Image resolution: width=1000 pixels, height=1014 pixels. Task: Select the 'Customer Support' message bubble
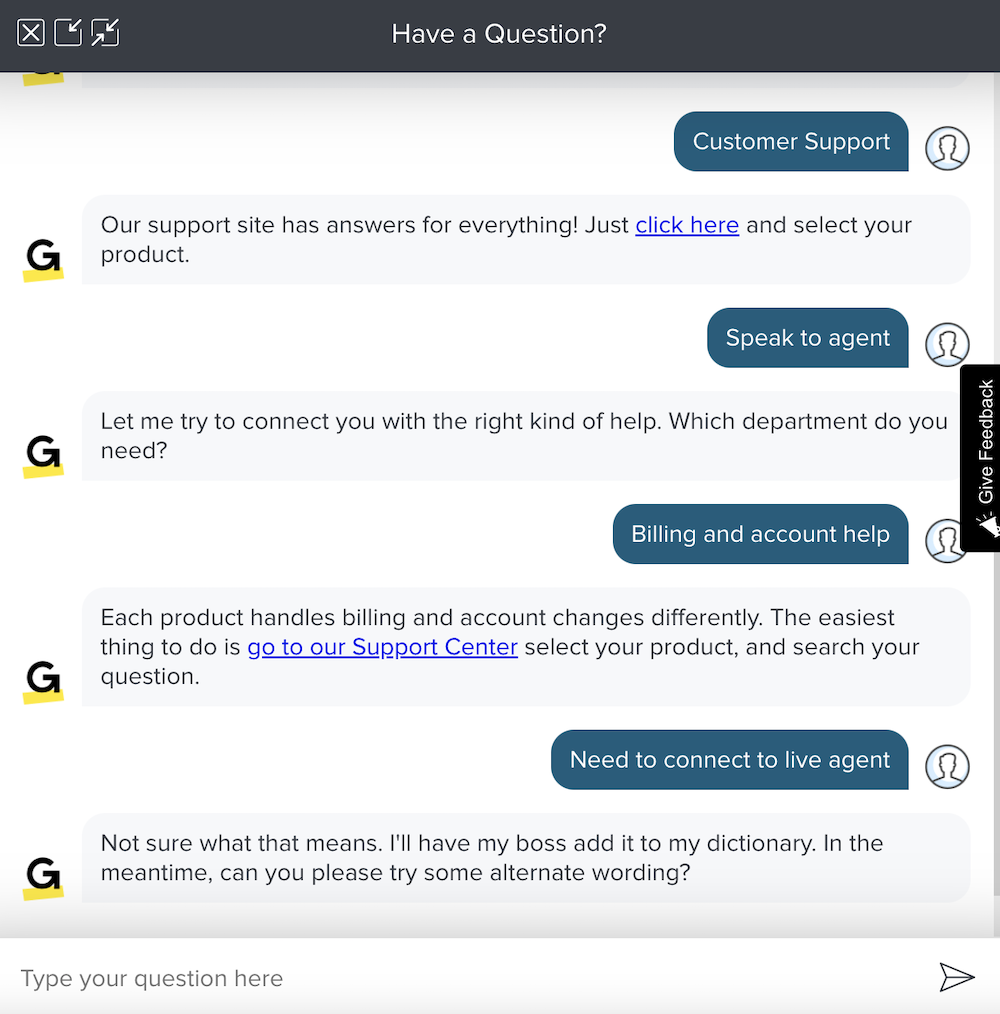pyautogui.click(x=791, y=142)
